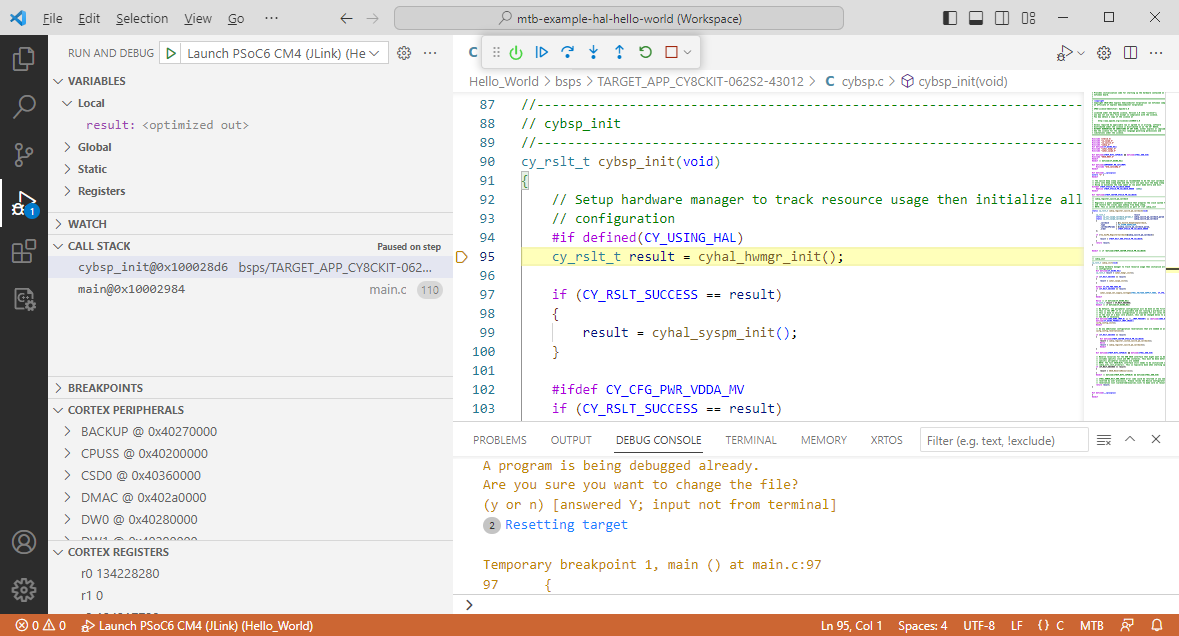Viewport: 1179px width, 636px height.
Task: Open the Manage gear at sidebar bottom
Action: 23,590
